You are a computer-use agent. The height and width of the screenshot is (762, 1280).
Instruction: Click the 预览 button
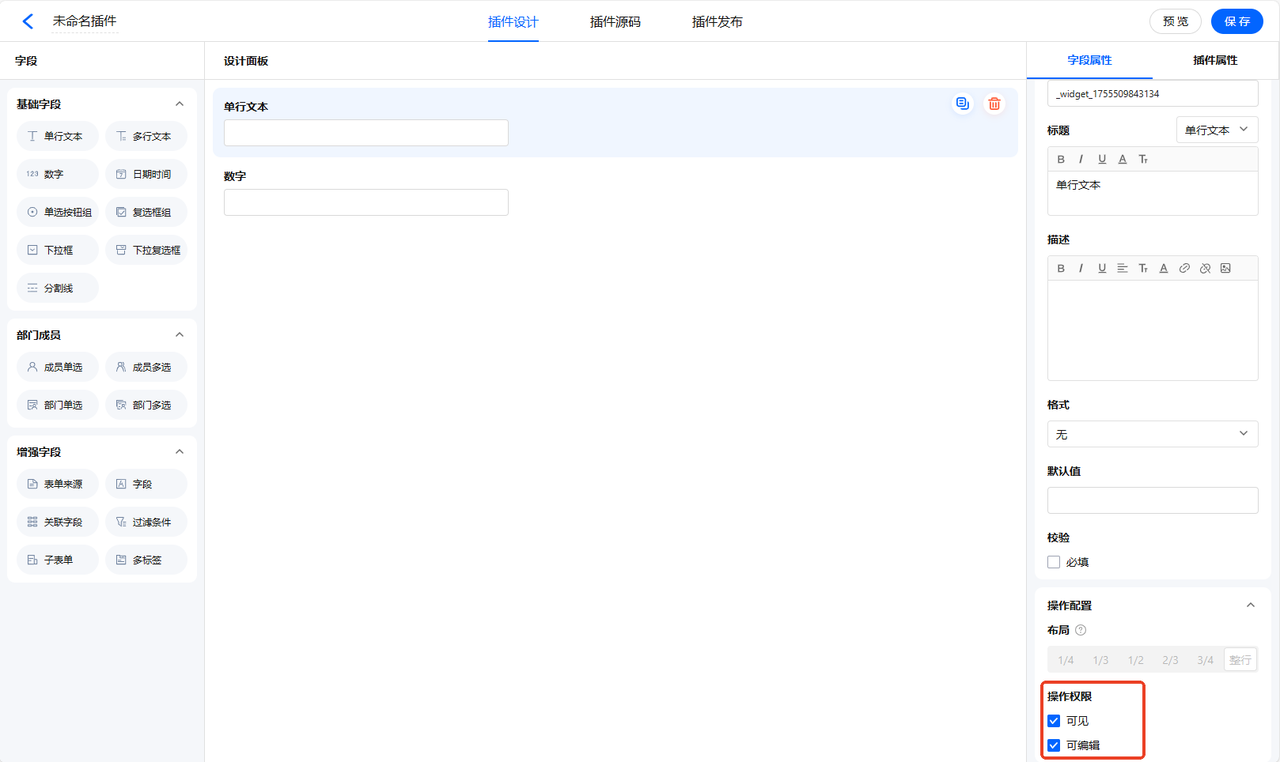click(1175, 21)
